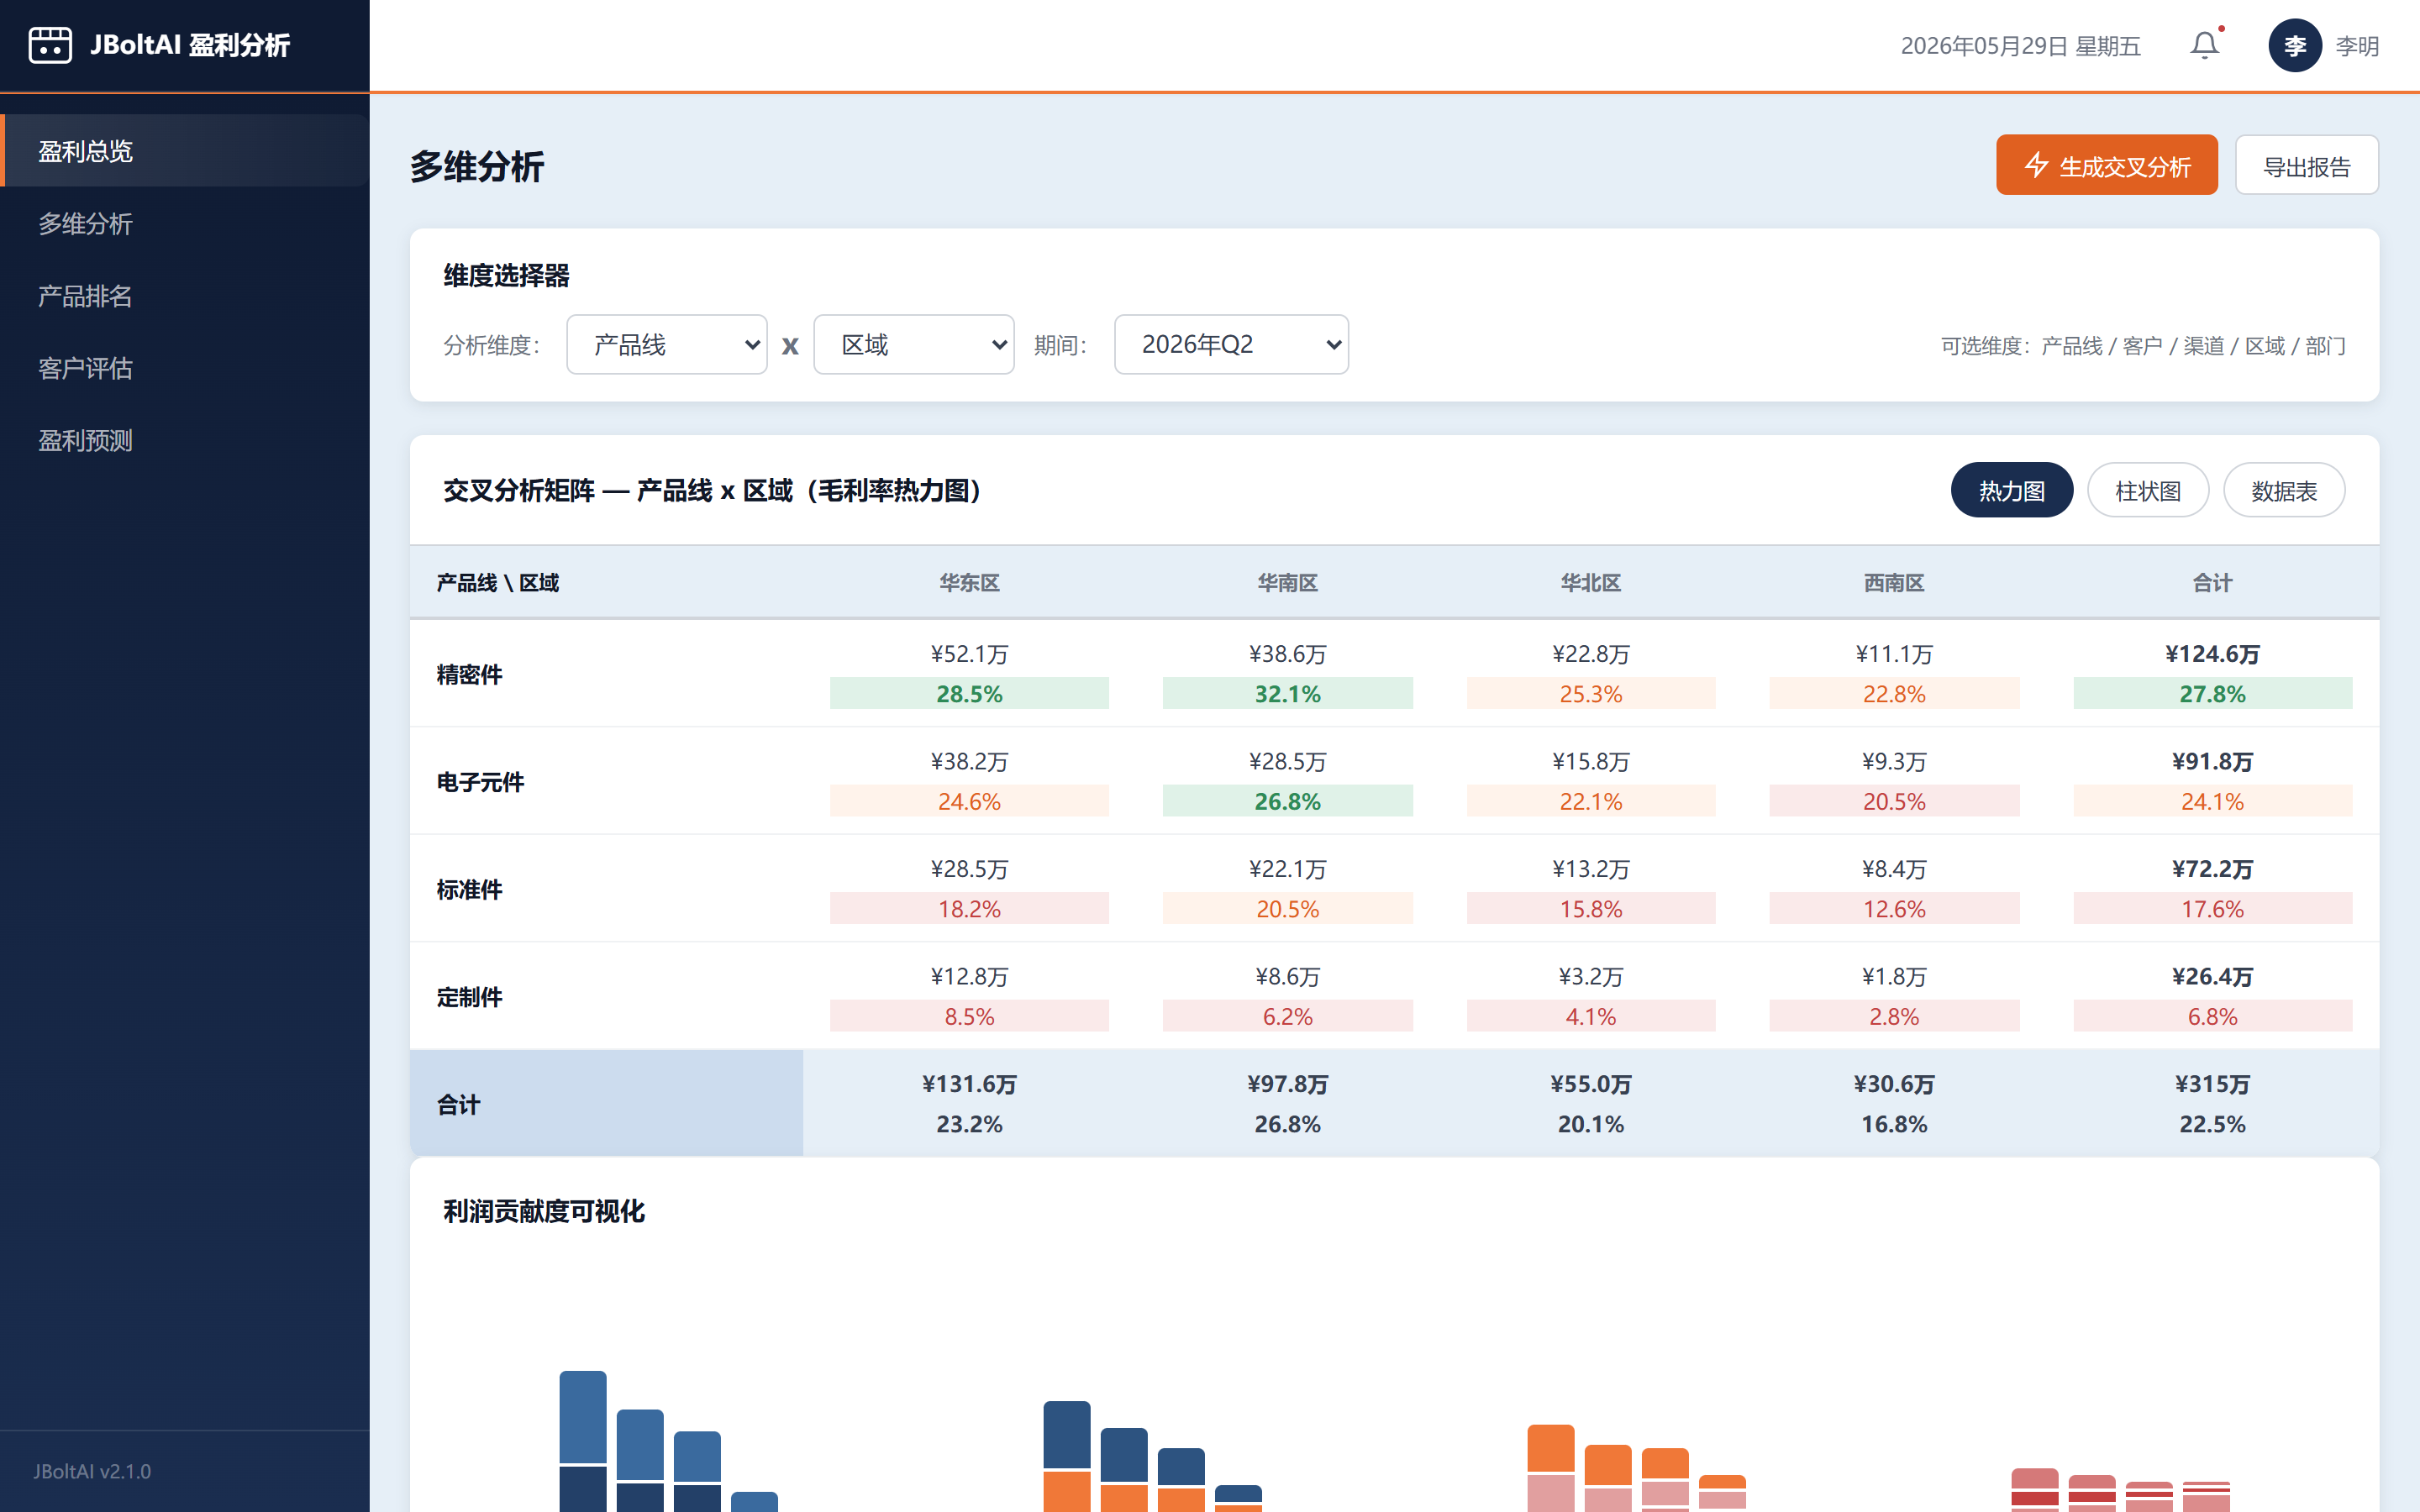Click the 28.5% margin cell for 精密件 华东区
This screenshot has width=2420, height=1512.
click(x=969, y=693)
